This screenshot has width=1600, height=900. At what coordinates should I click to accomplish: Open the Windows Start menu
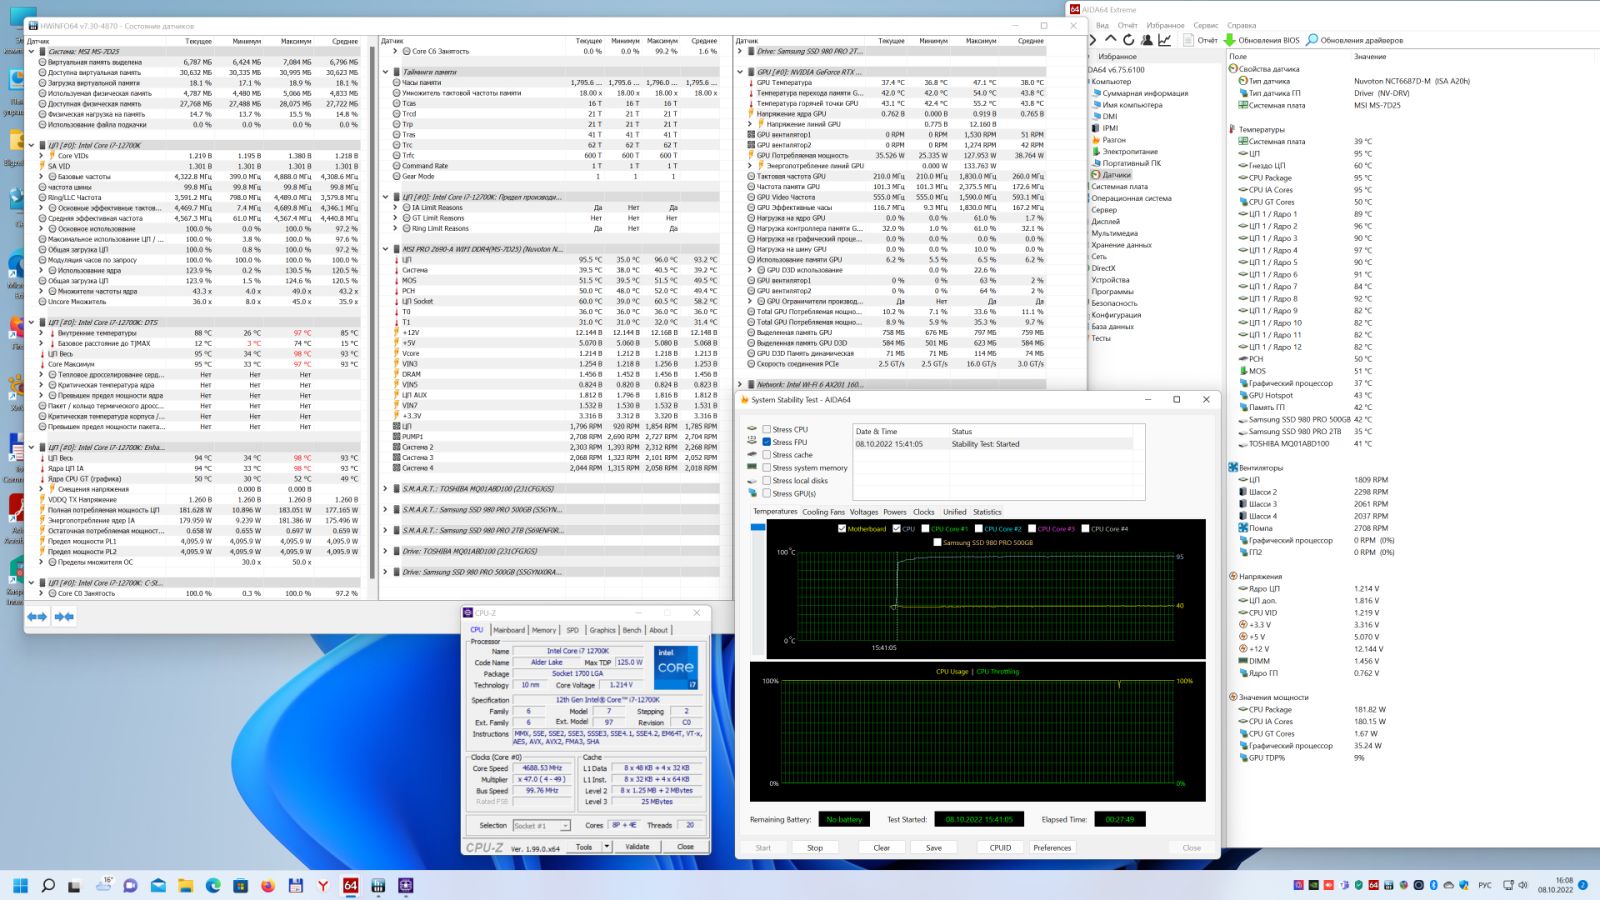click(x=20, y=886)
